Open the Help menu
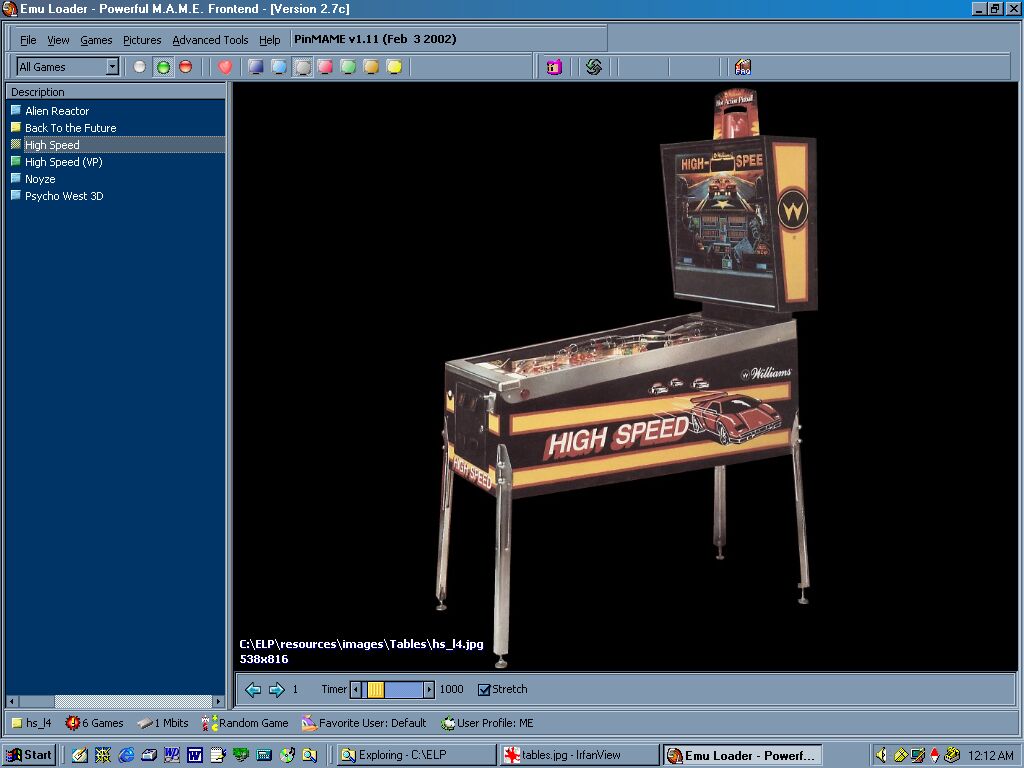Screen dimensions: 1024x768 269,40
